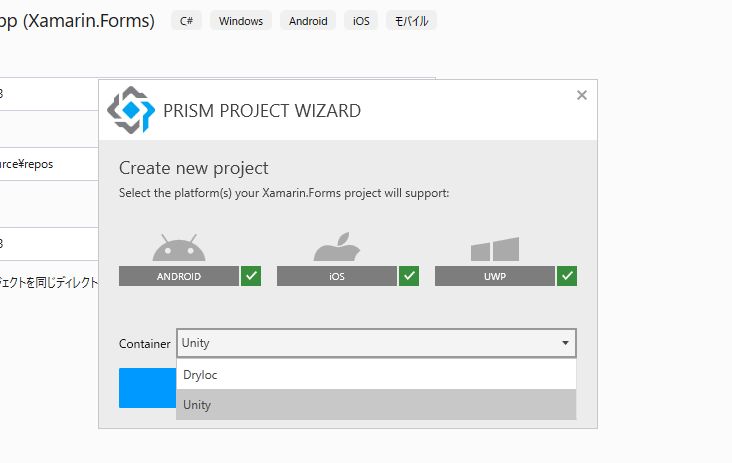Image resolution: width=732 pixels, height=463 pixels.
Task: Click the Android robot icon
Action: (x=179, y=247)
